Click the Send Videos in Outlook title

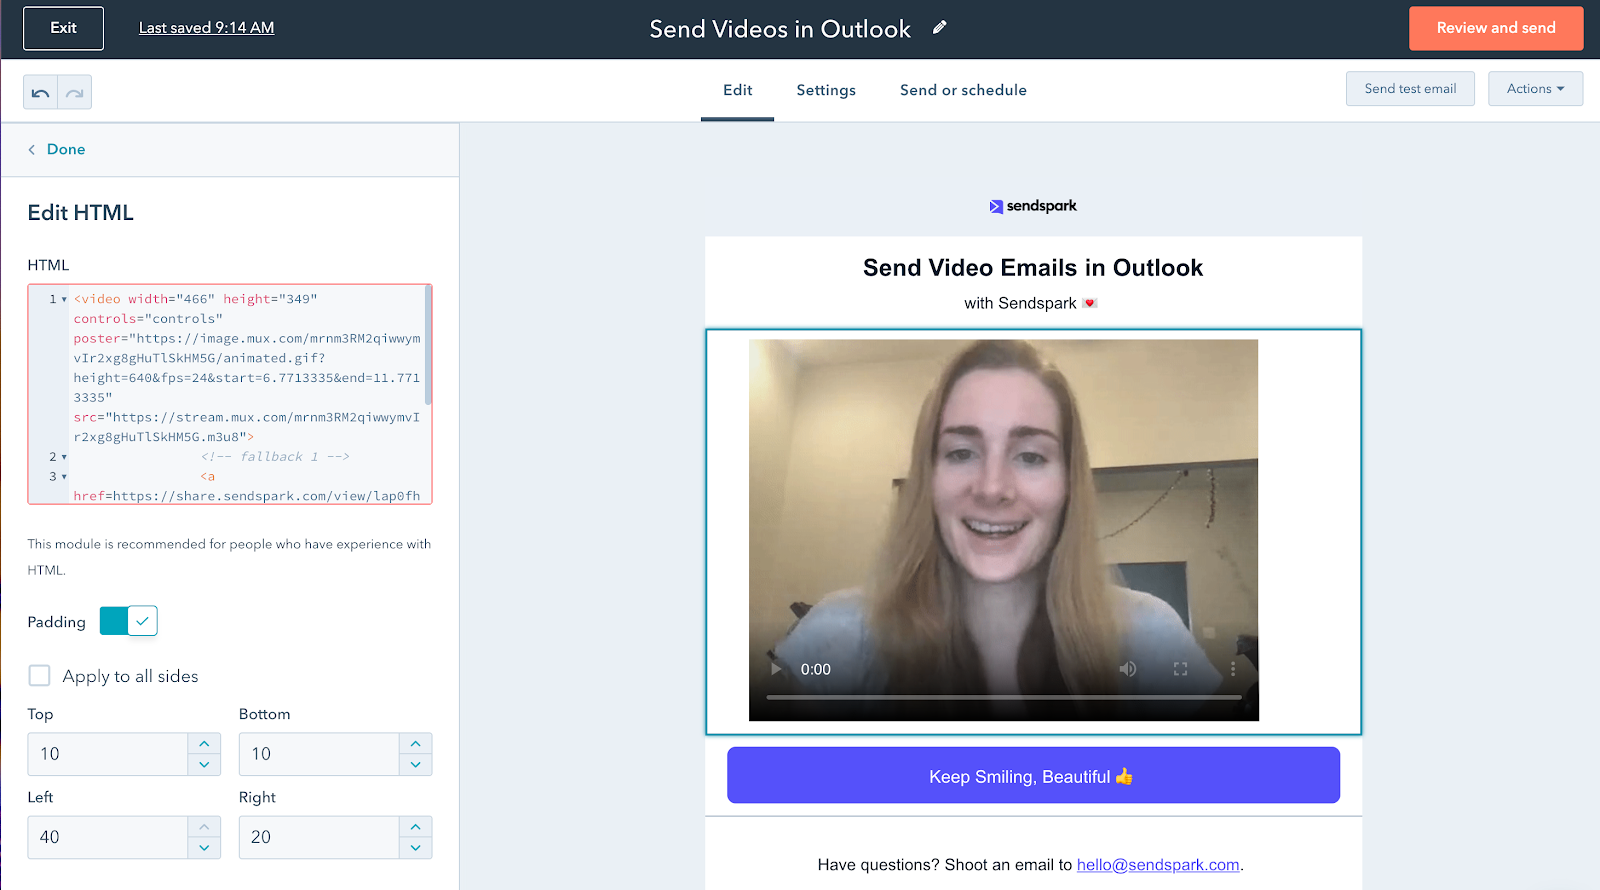tap(780, 29)
